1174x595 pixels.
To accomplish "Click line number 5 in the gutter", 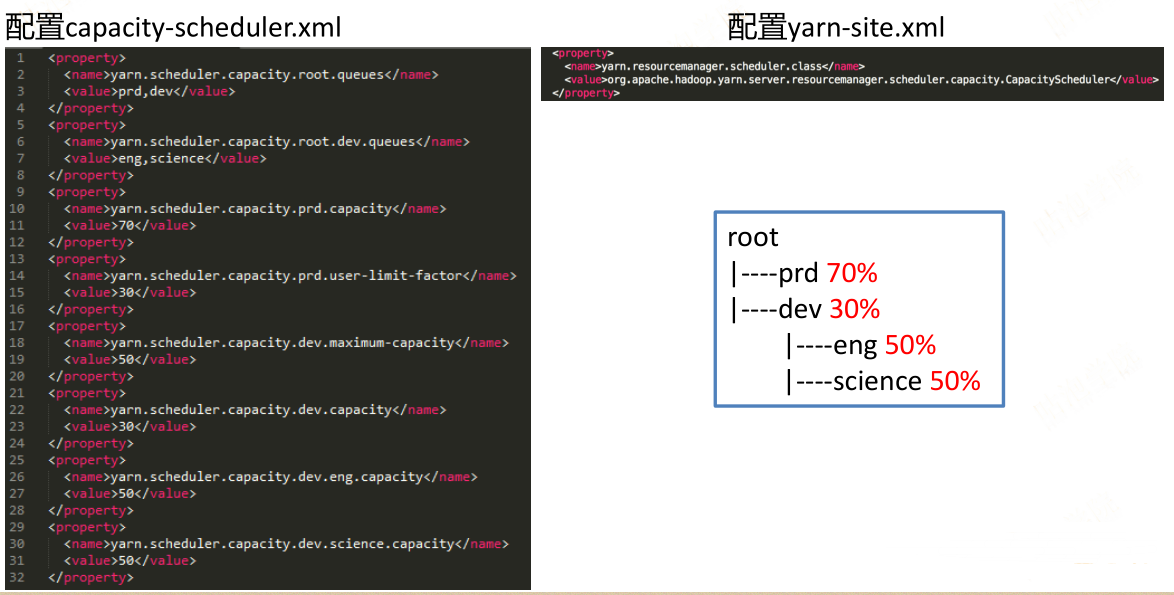I will coord(20,125).
